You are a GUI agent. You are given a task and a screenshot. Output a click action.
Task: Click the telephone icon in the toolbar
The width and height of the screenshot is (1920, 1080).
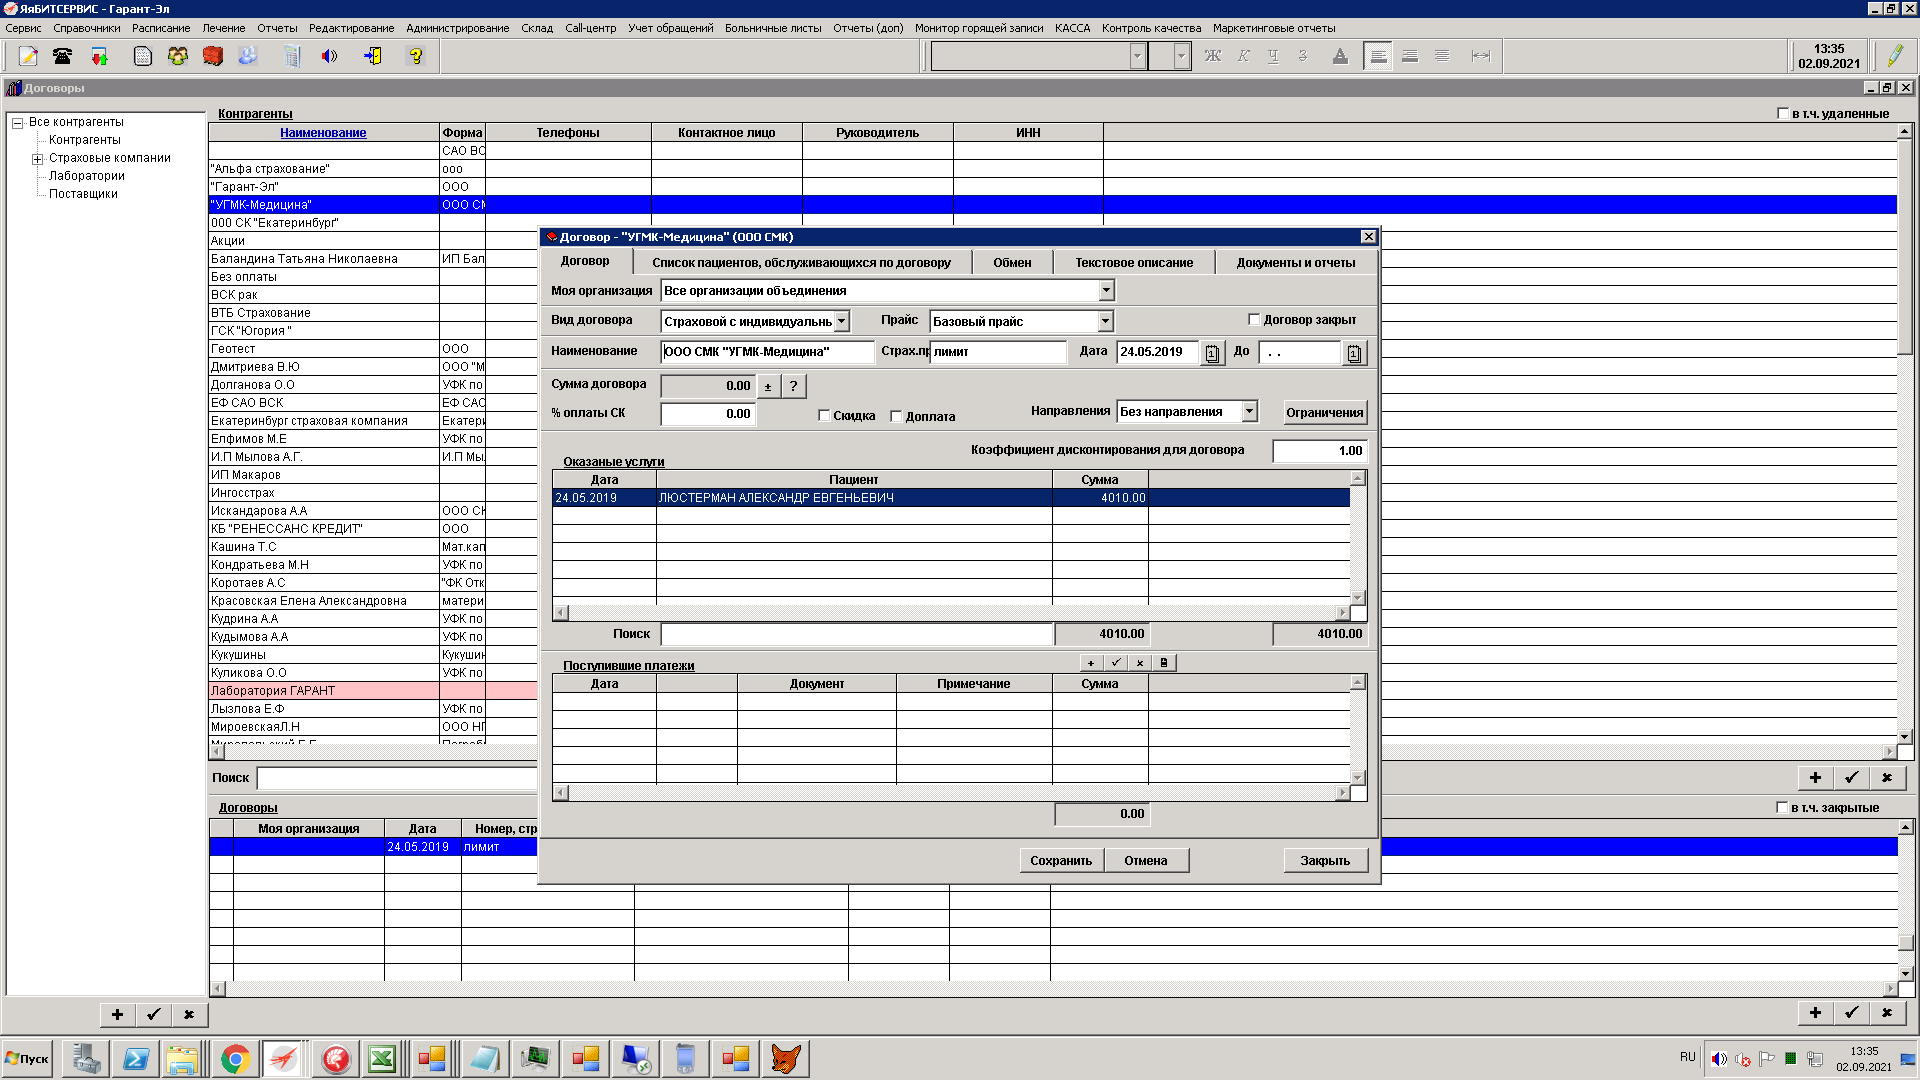[x=63, y=57]
